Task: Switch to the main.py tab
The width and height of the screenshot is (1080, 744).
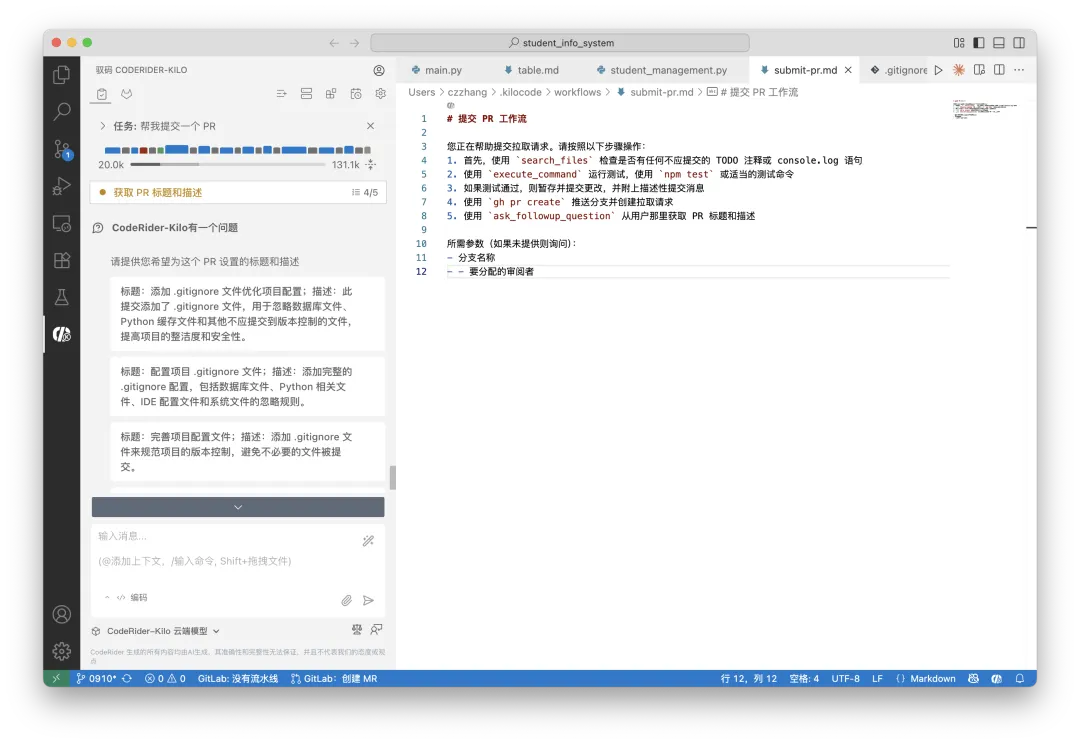Action: tap(444, 69)
